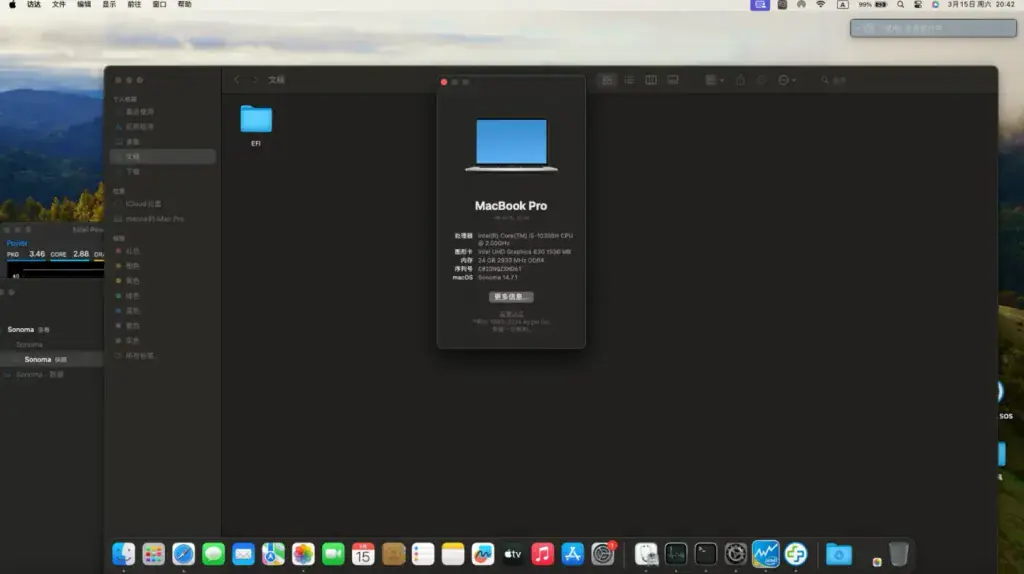Open FaceTime from the Dock
The height and width of the screenshot is (574, 1024).
point(333,554)
